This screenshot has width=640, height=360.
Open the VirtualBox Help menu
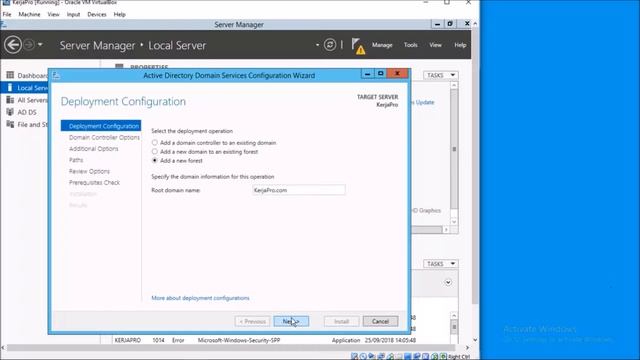coord(120,14)
